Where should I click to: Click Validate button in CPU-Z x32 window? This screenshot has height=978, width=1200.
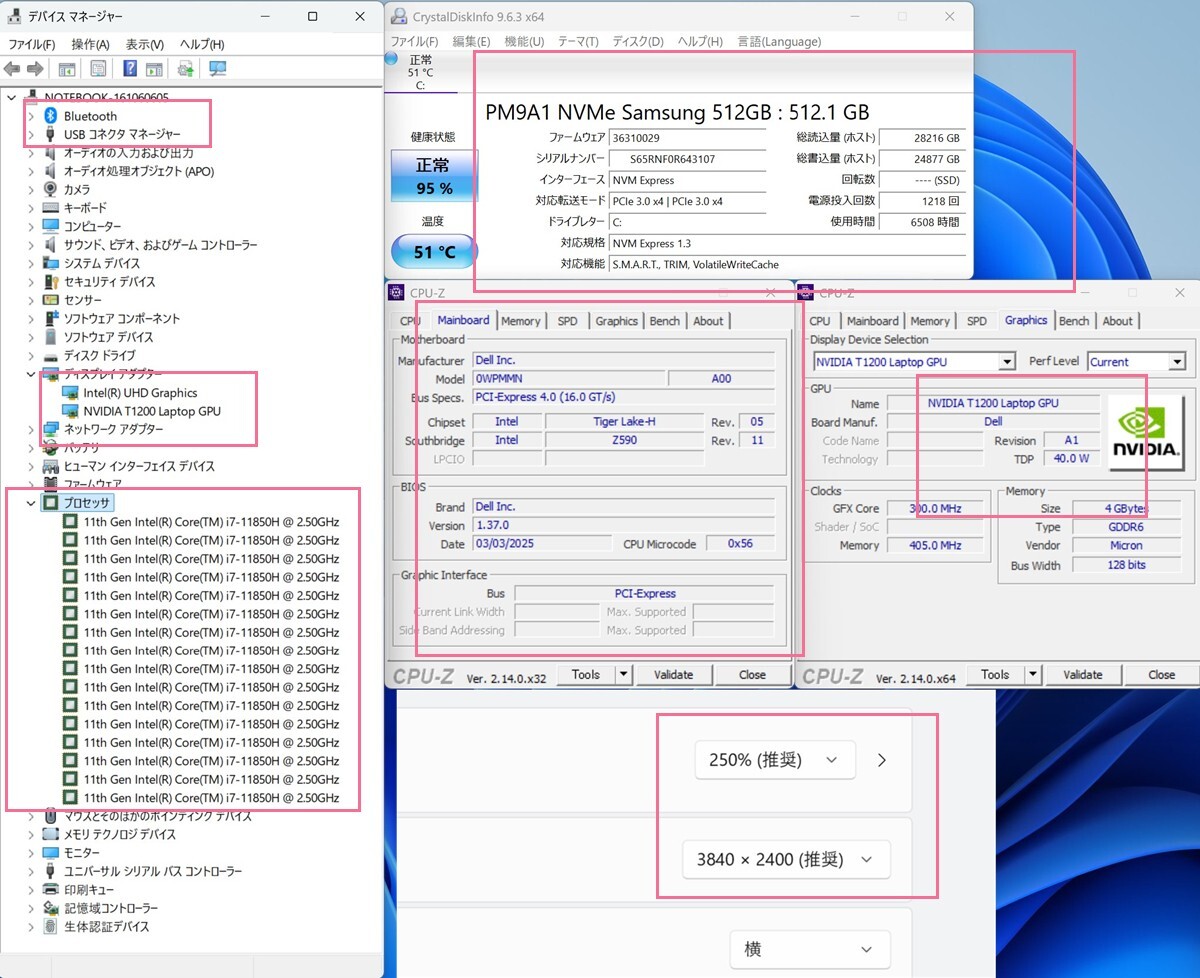[x=673, y=675]
